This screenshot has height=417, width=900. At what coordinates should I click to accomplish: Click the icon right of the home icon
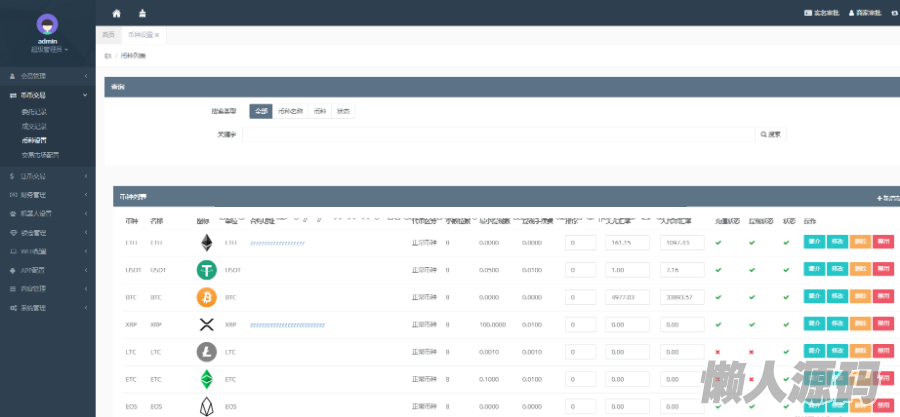pyautogui.click(x=142, y=13)
